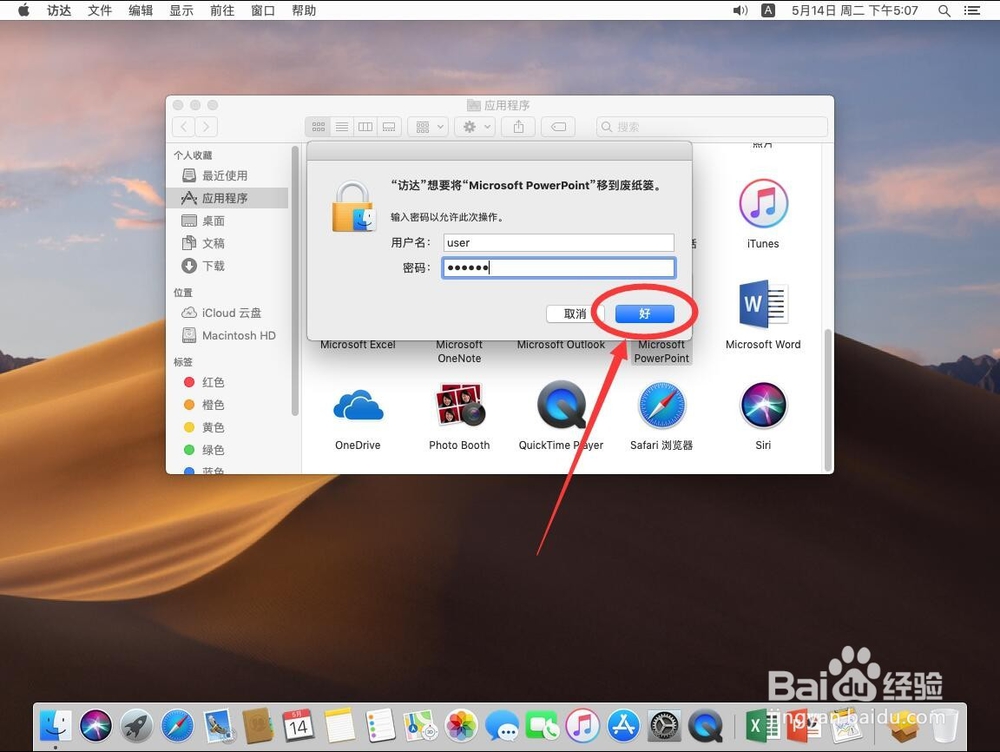Switch Finder to gallery view

click(389, 127)
